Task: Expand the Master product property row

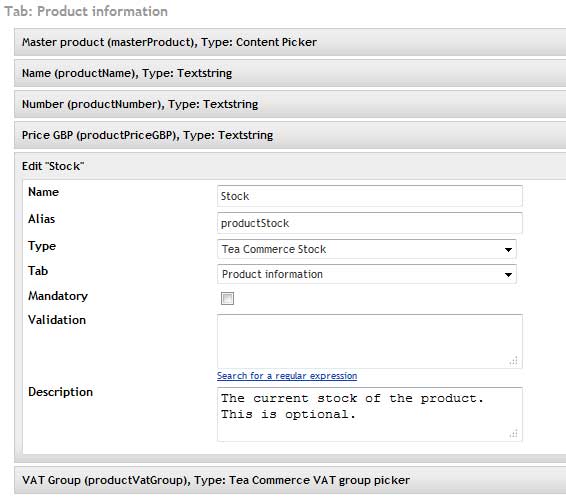Action: coord(290,42)
